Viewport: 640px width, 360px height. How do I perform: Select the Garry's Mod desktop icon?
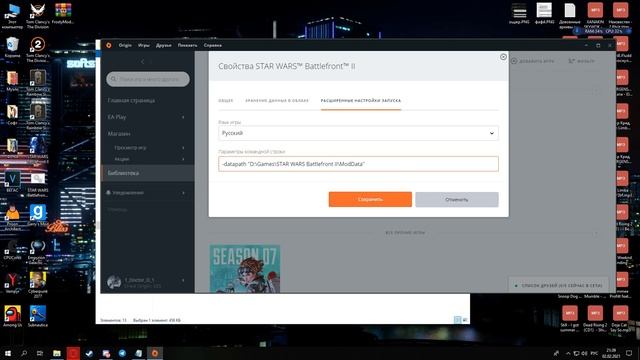(x=38, y=215)
